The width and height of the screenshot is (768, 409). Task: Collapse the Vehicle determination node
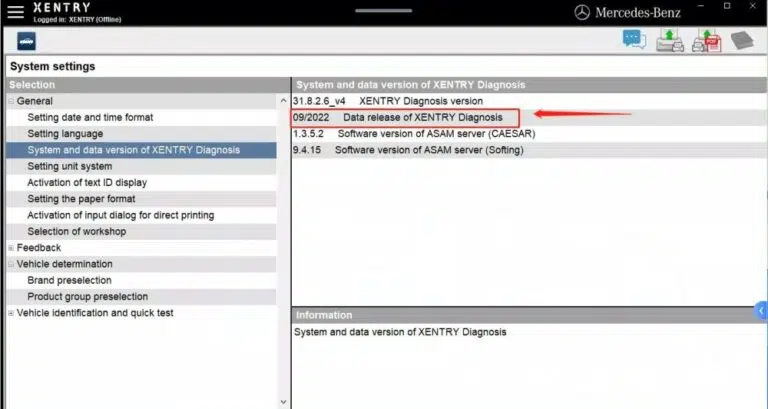pos(11,264)
